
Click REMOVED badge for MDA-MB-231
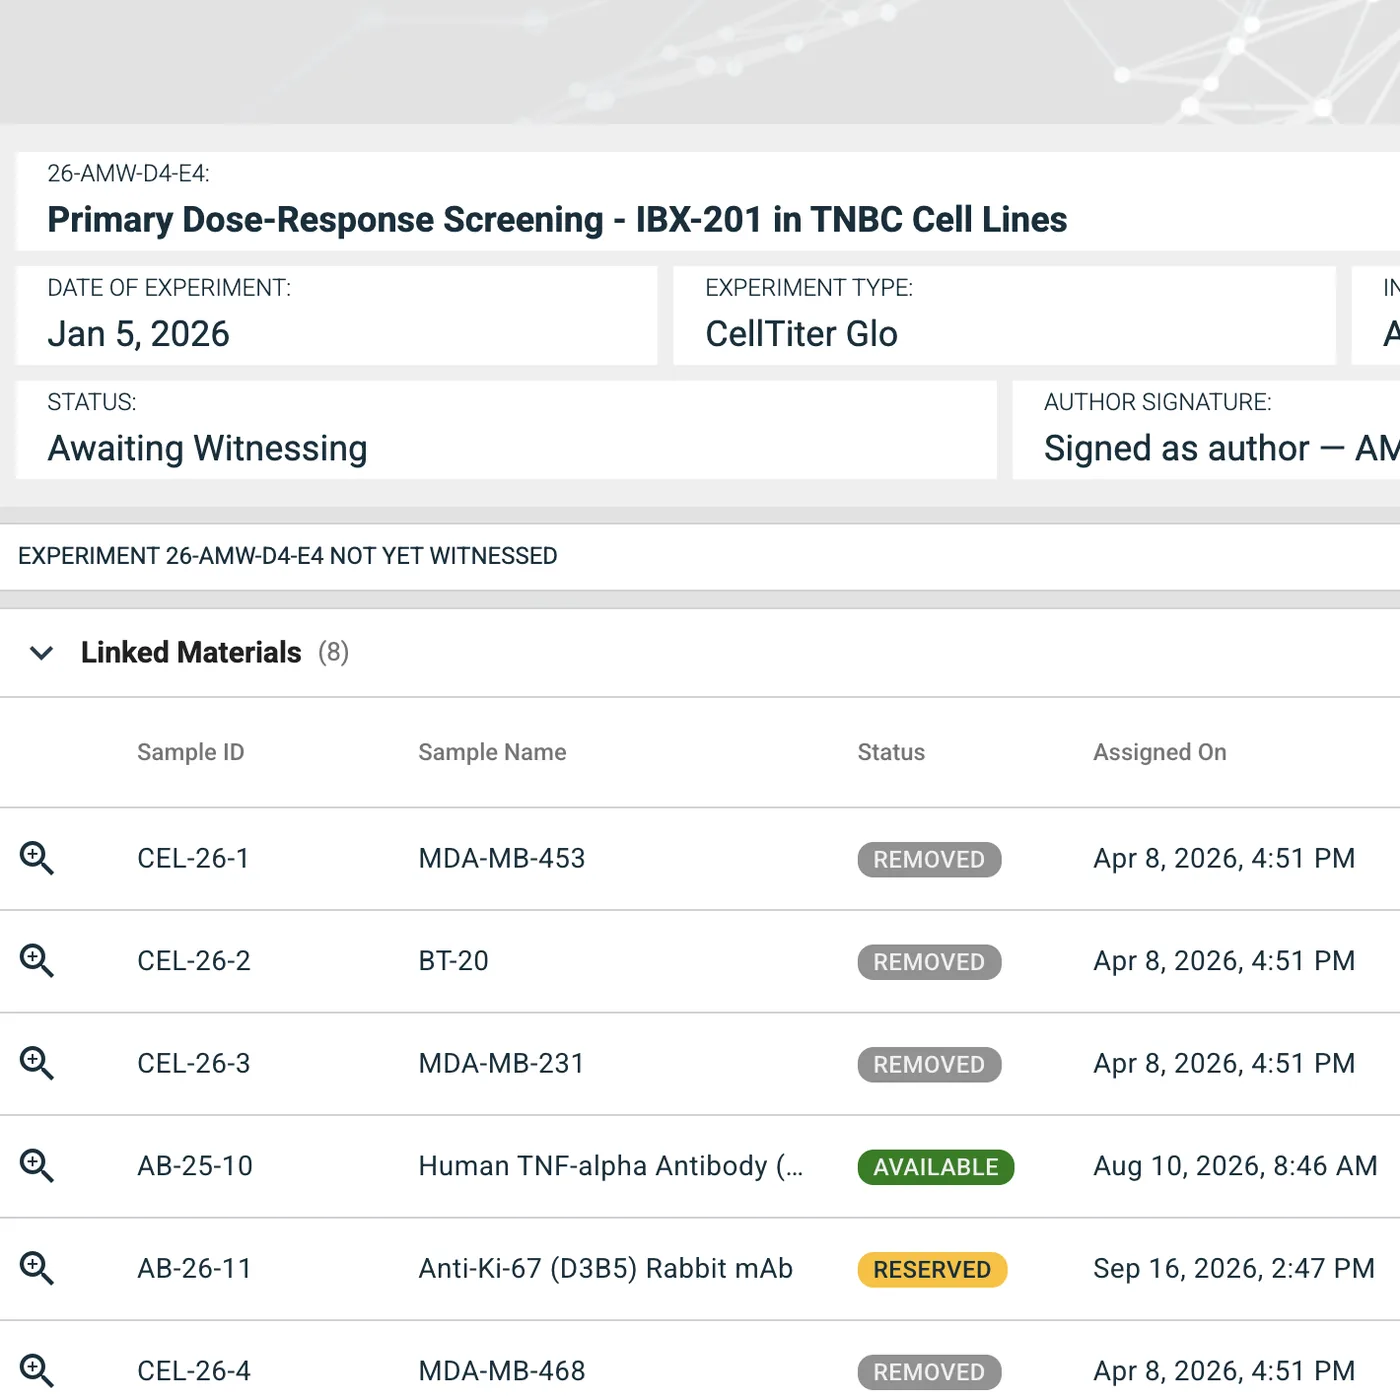(929, 1064)
